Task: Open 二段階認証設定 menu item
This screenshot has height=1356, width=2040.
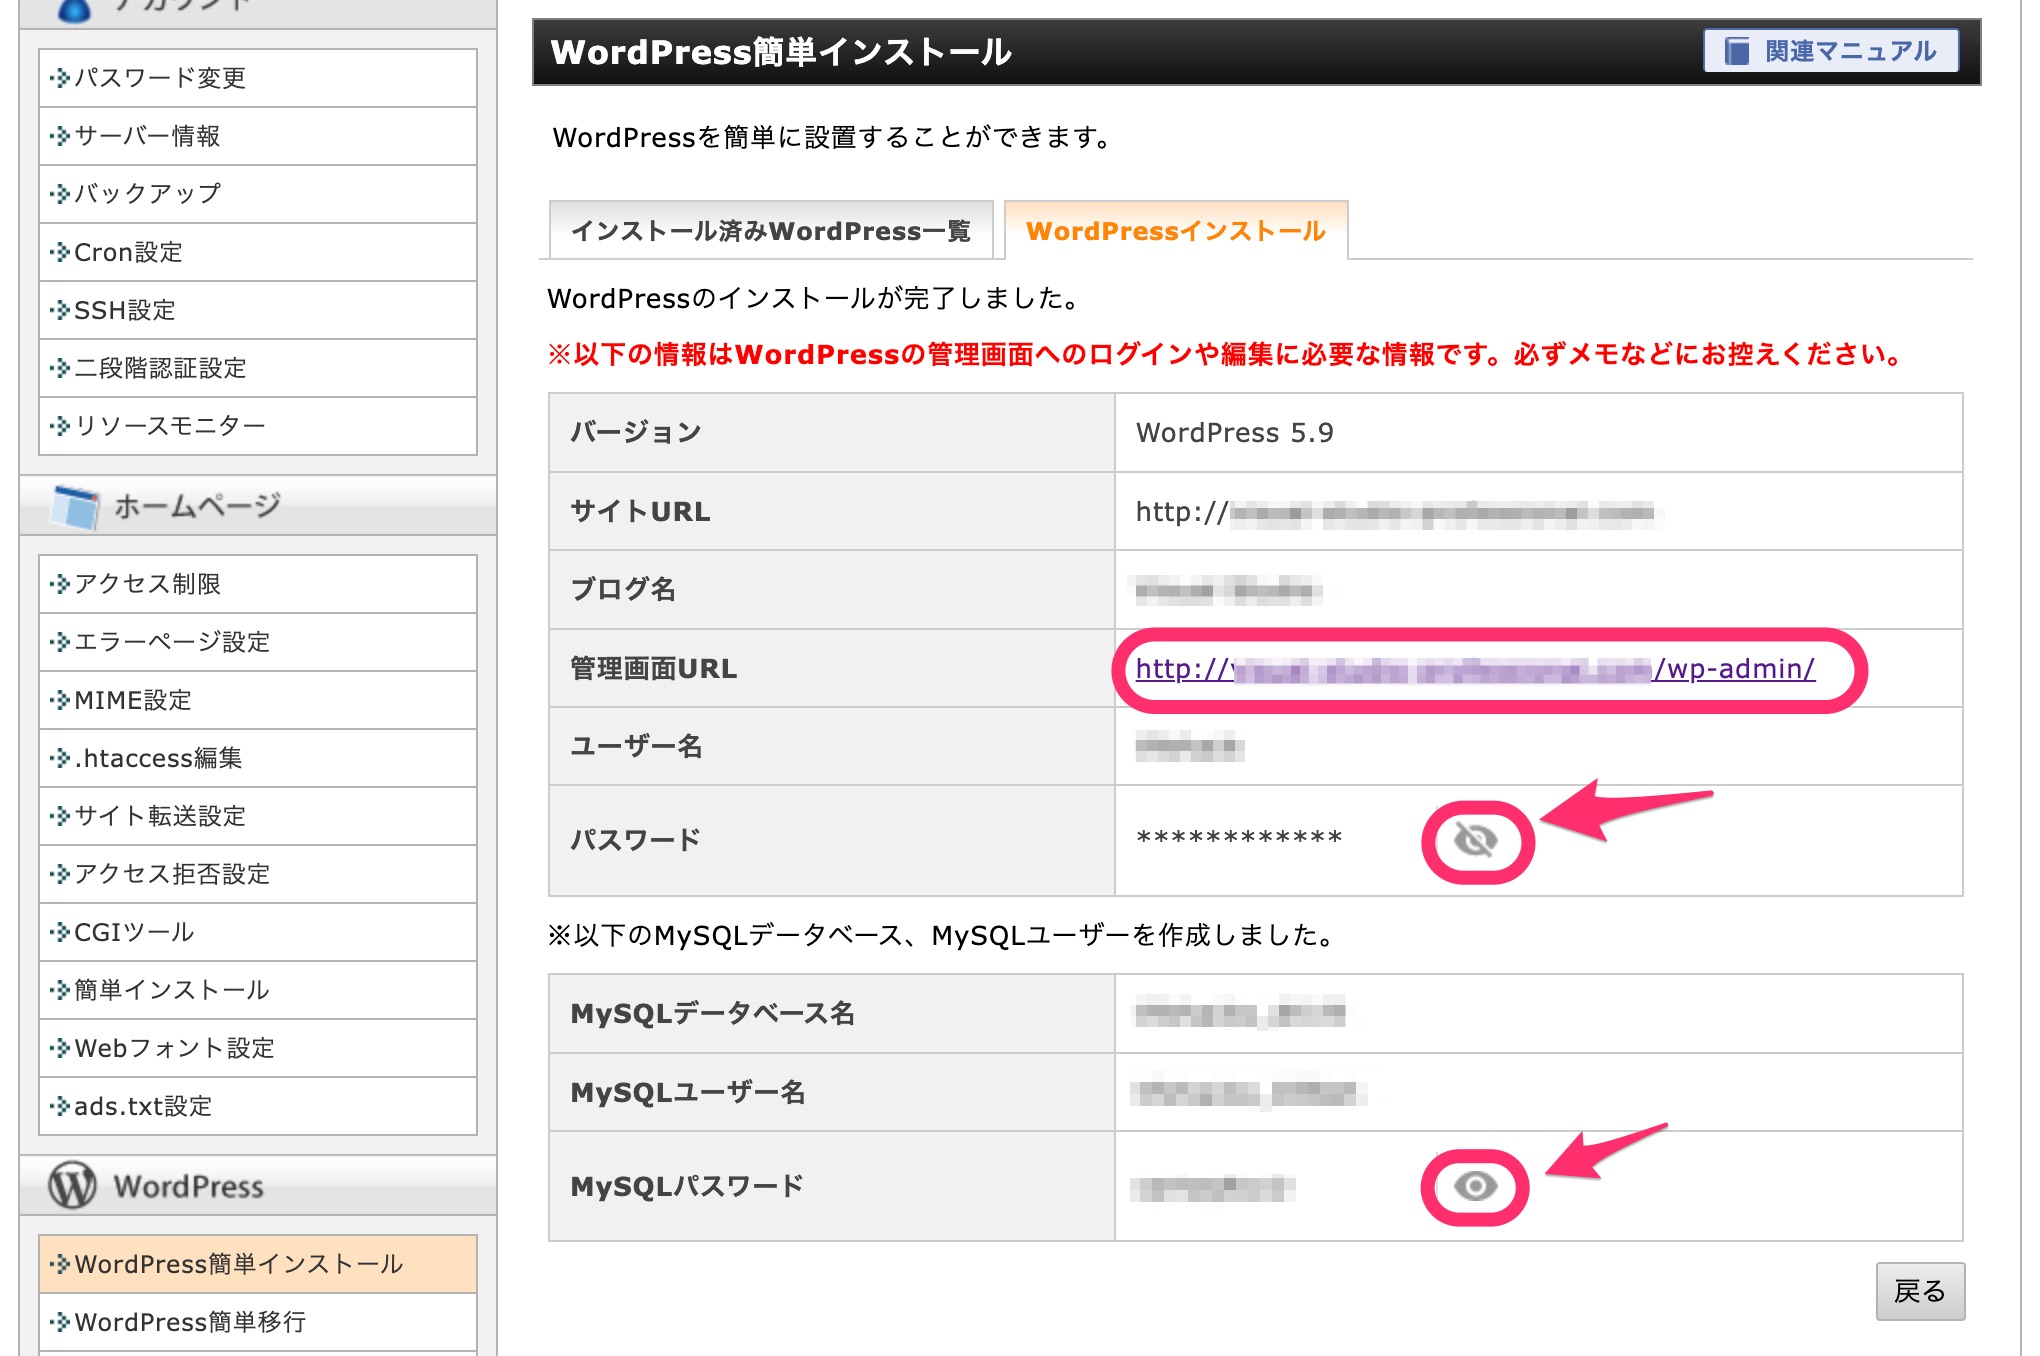Action: coord(258,368)
